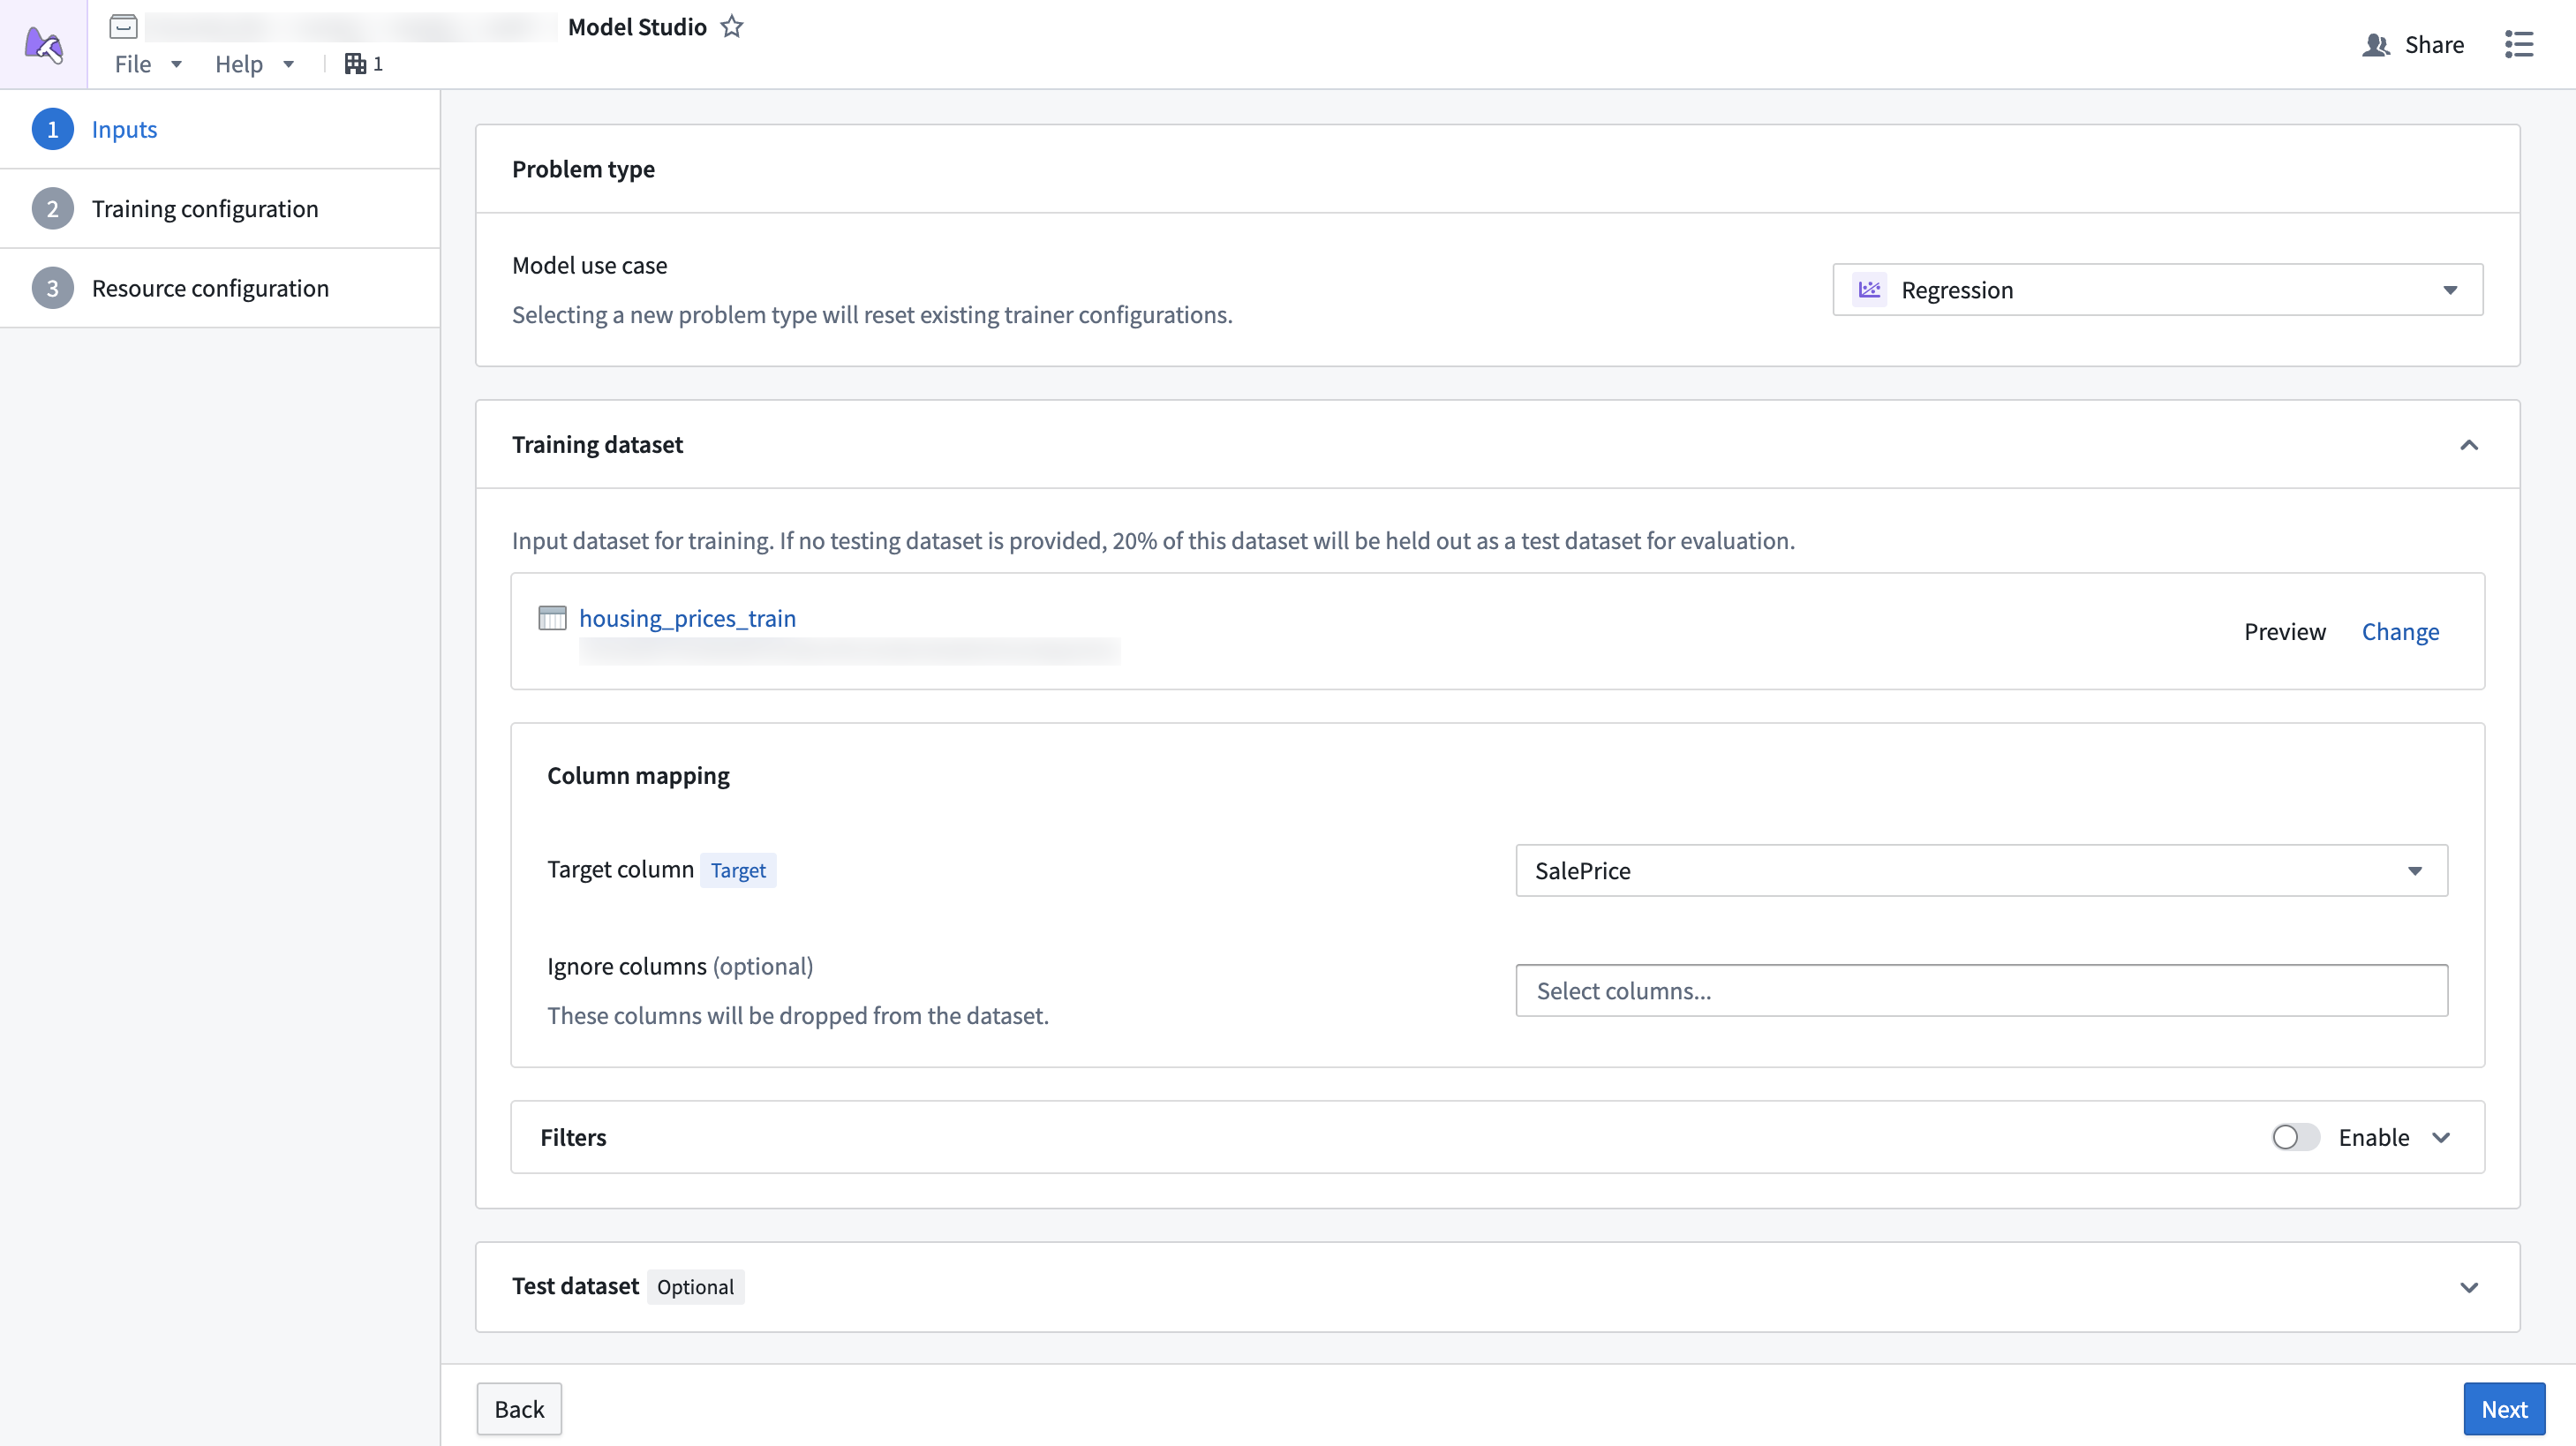This screenshot has width=2576, height=1446.
Task: Click the regression chart icon in the use case selector
Action: 1869,289
